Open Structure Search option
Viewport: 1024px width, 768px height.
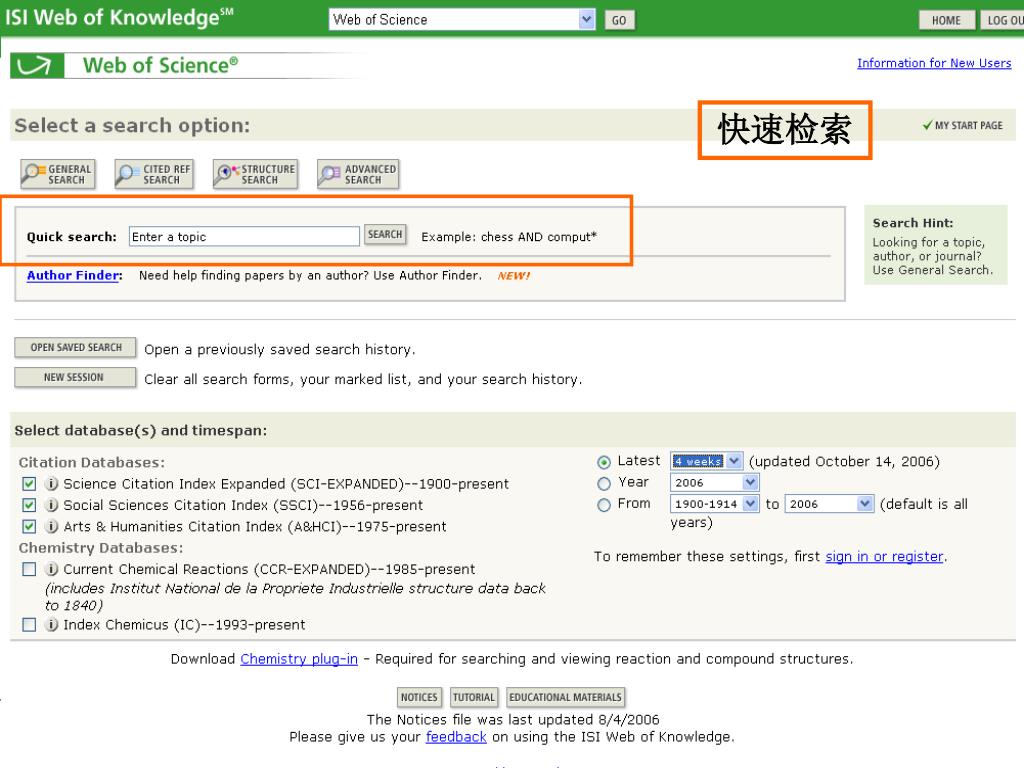click(255, 174)
